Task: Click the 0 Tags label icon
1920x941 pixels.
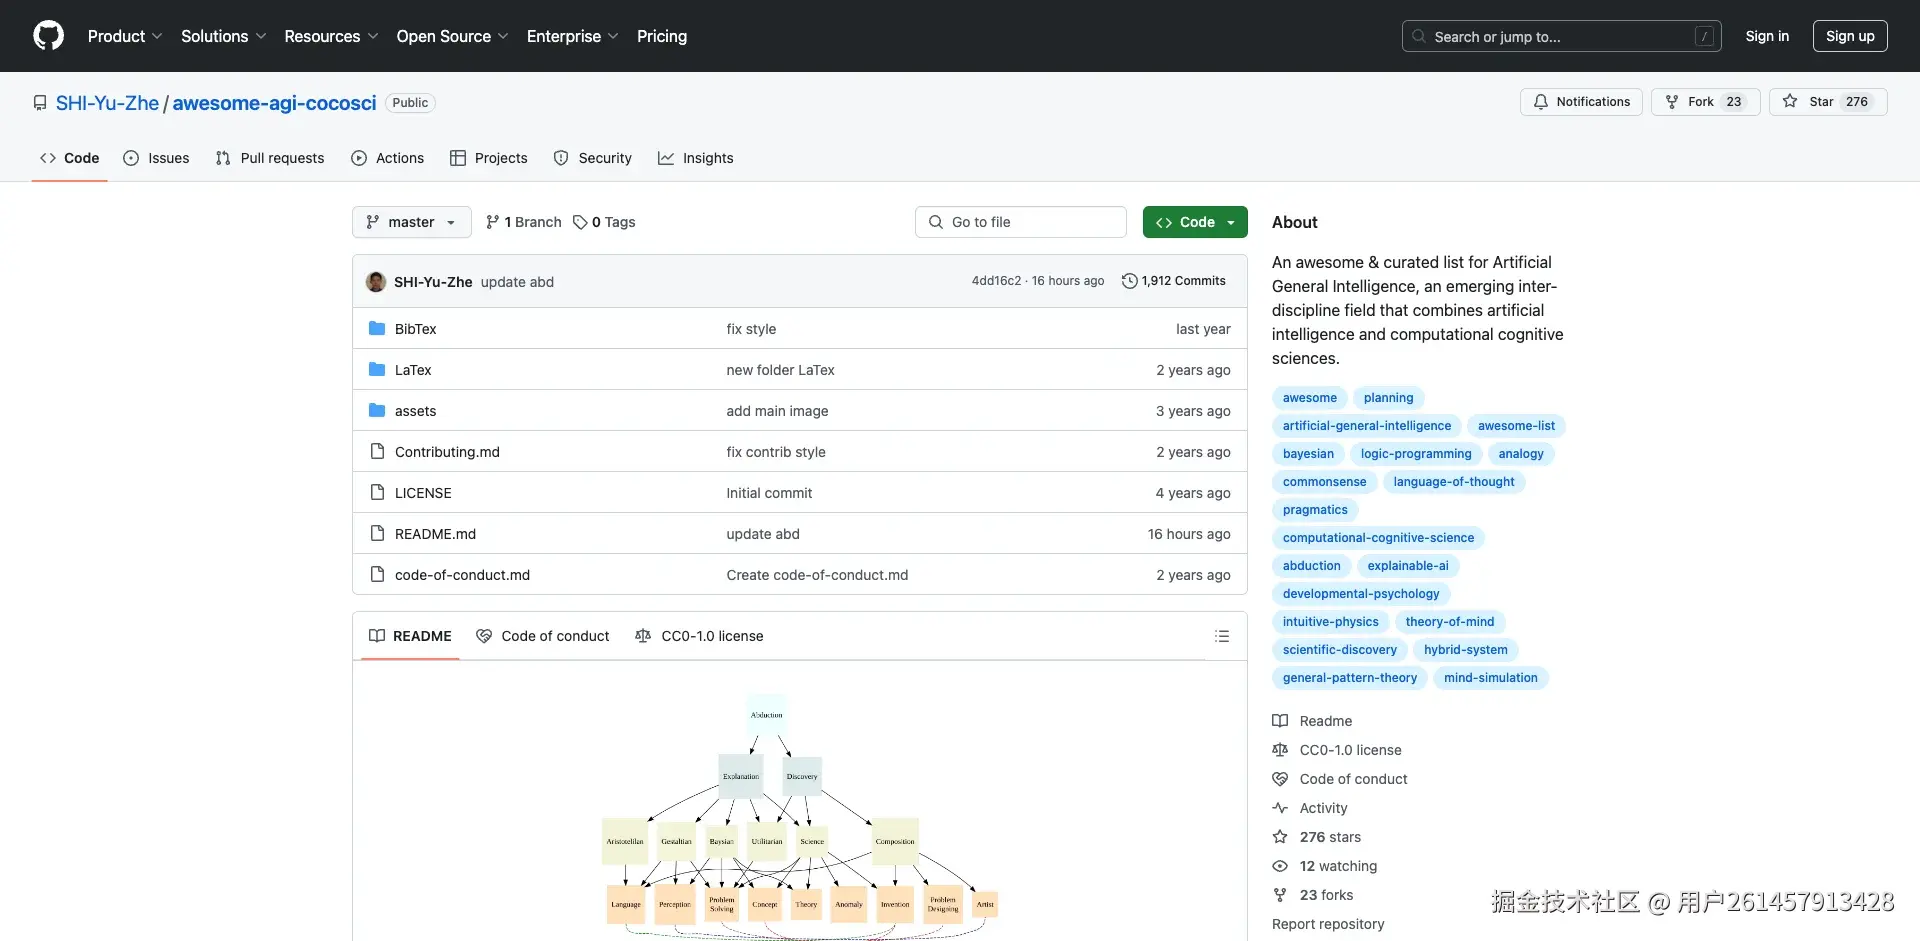Action: pos(580,222)
